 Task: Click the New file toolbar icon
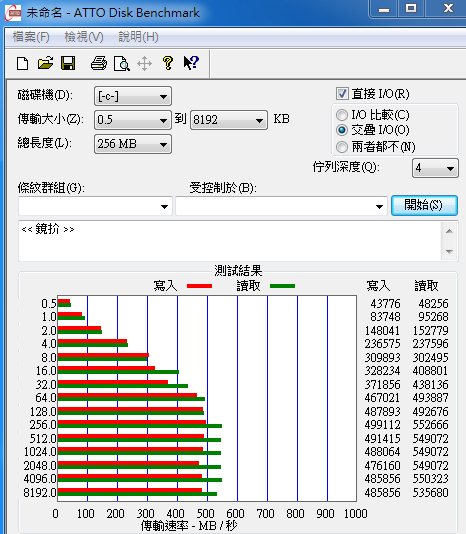click(22, 63)
